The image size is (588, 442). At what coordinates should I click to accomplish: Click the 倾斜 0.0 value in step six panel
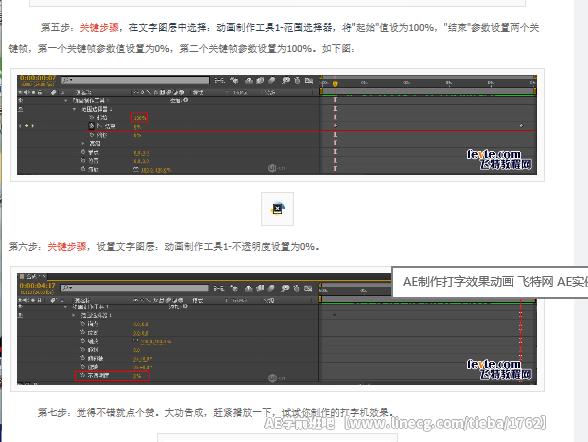[136, 350]
